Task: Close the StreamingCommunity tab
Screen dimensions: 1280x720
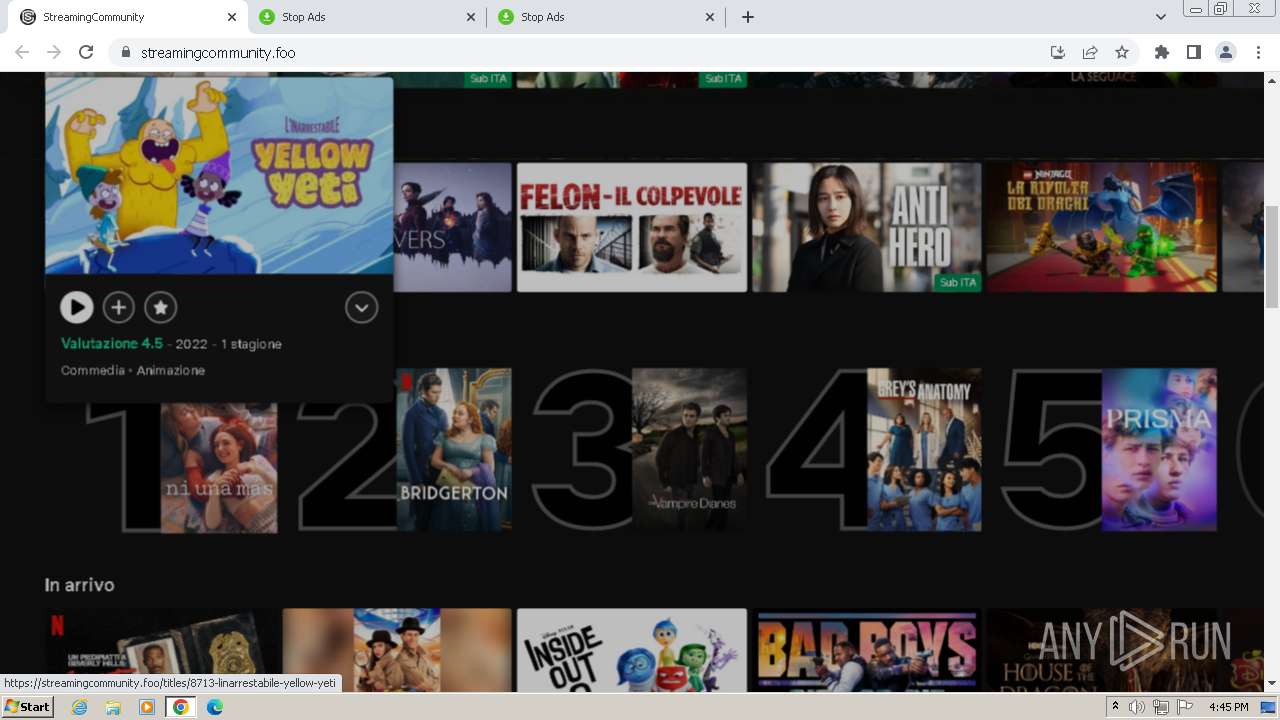Action: pyautogui.click(x=232, y=17)
